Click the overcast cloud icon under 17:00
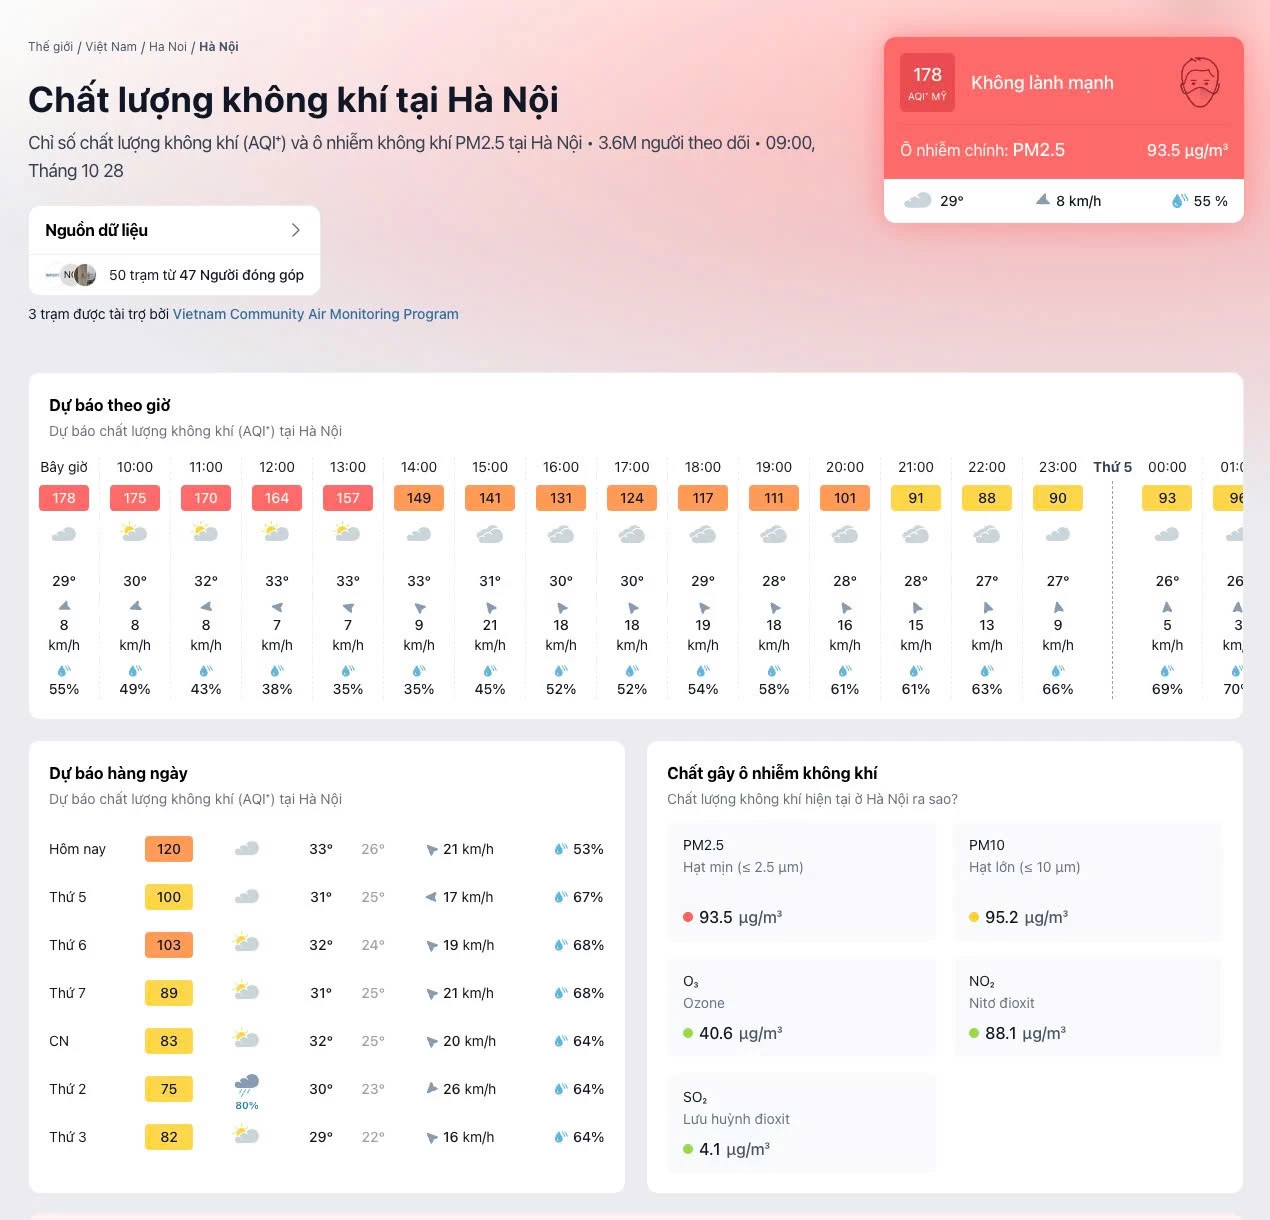1270x1220 pixels. pyautogui.click(x=631, y=535)
